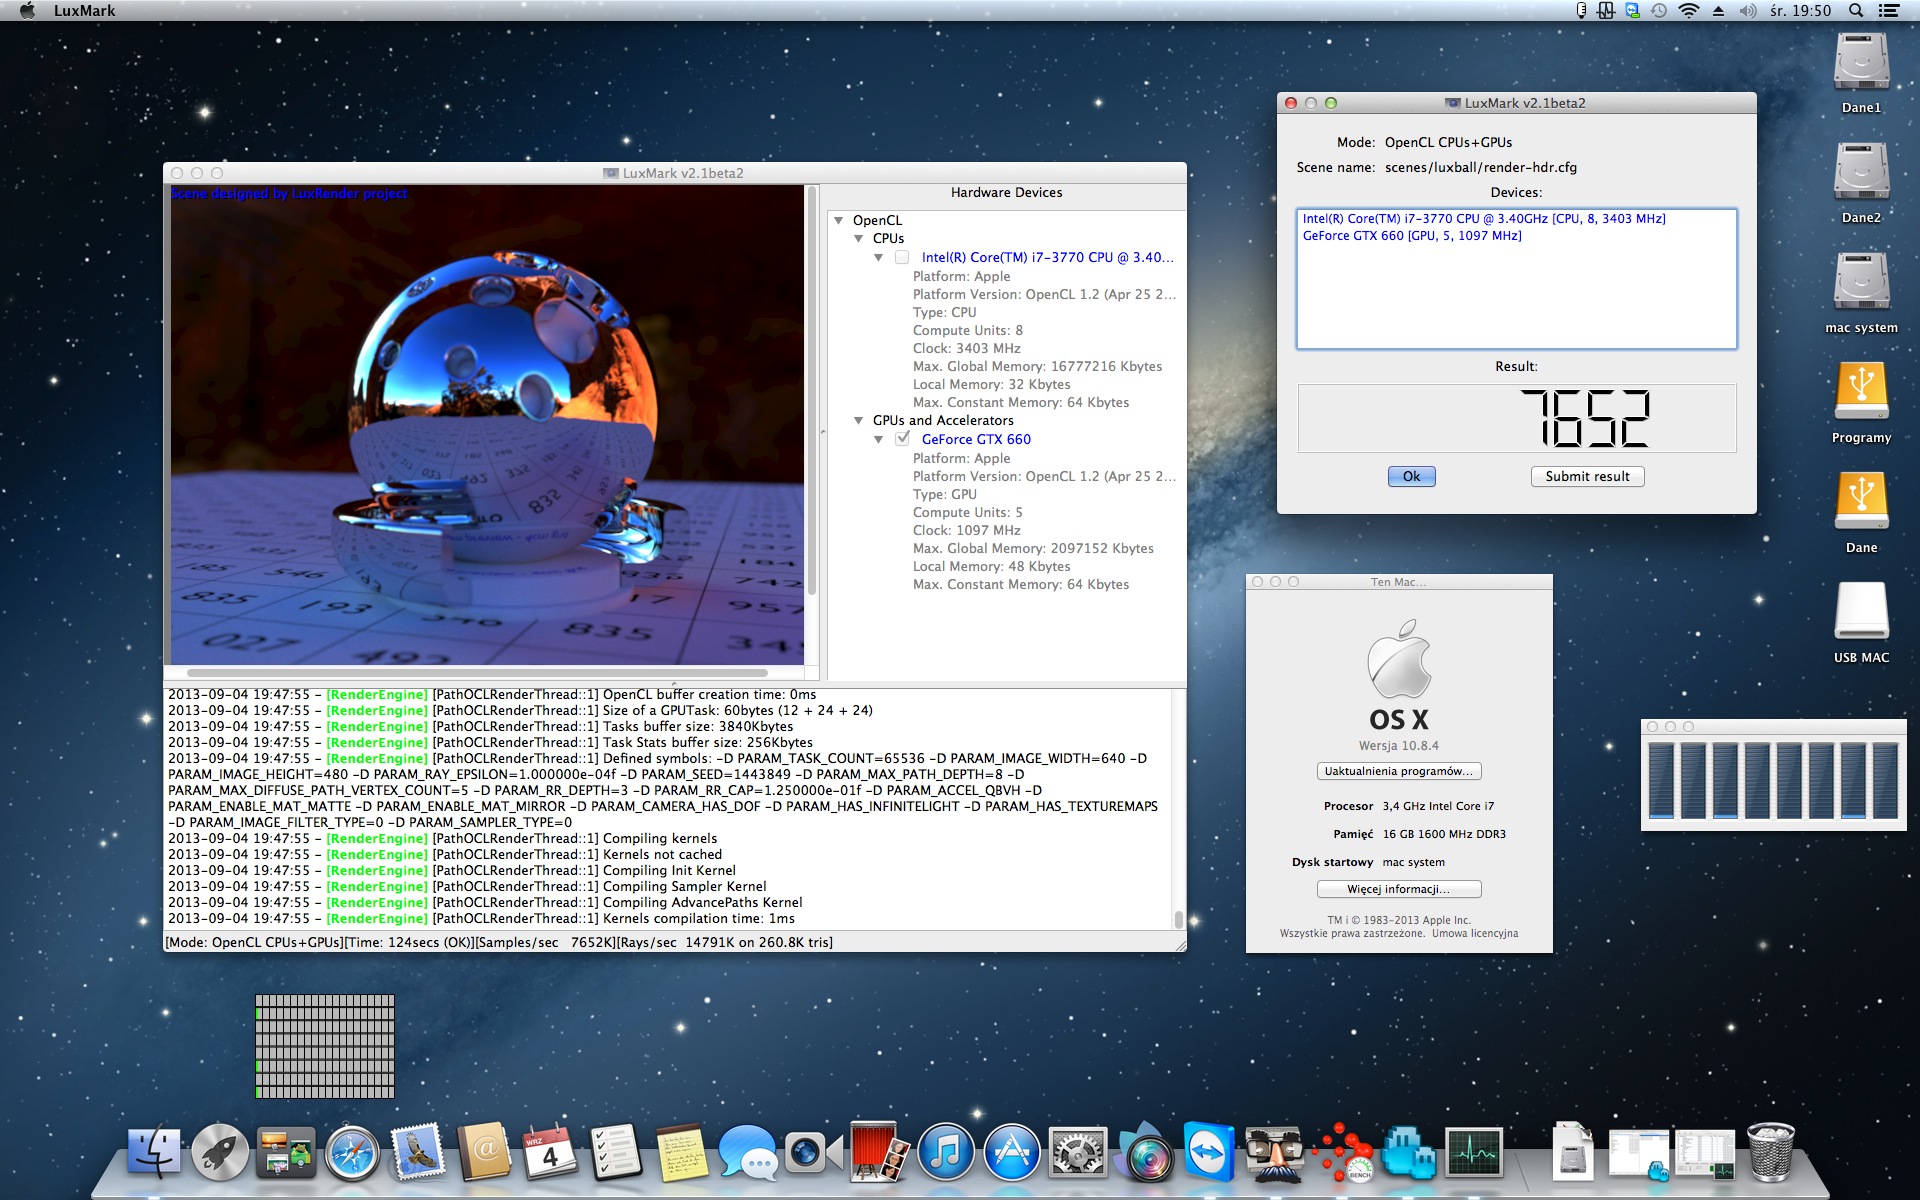Open System Preferences gears in dock

[1077, 1151]
